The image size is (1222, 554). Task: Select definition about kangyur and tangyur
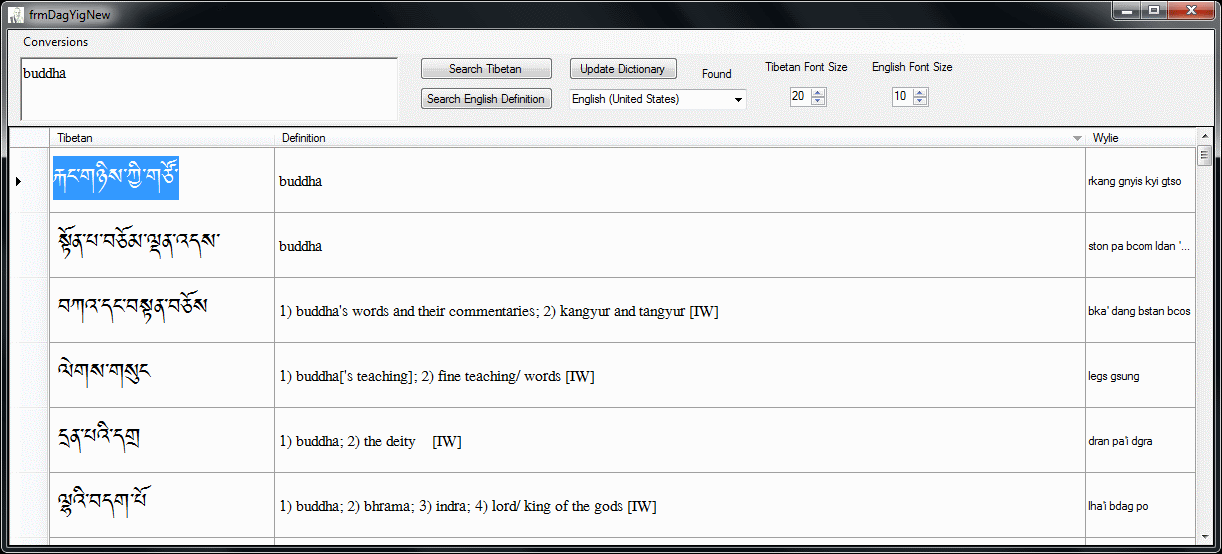click(680, 310)
